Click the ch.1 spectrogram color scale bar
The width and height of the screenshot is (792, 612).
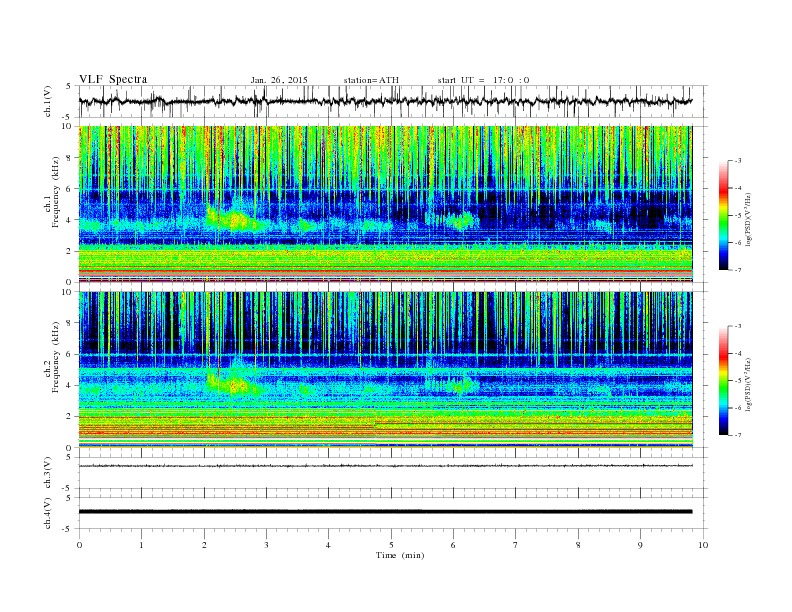click(x=724, y=216)
